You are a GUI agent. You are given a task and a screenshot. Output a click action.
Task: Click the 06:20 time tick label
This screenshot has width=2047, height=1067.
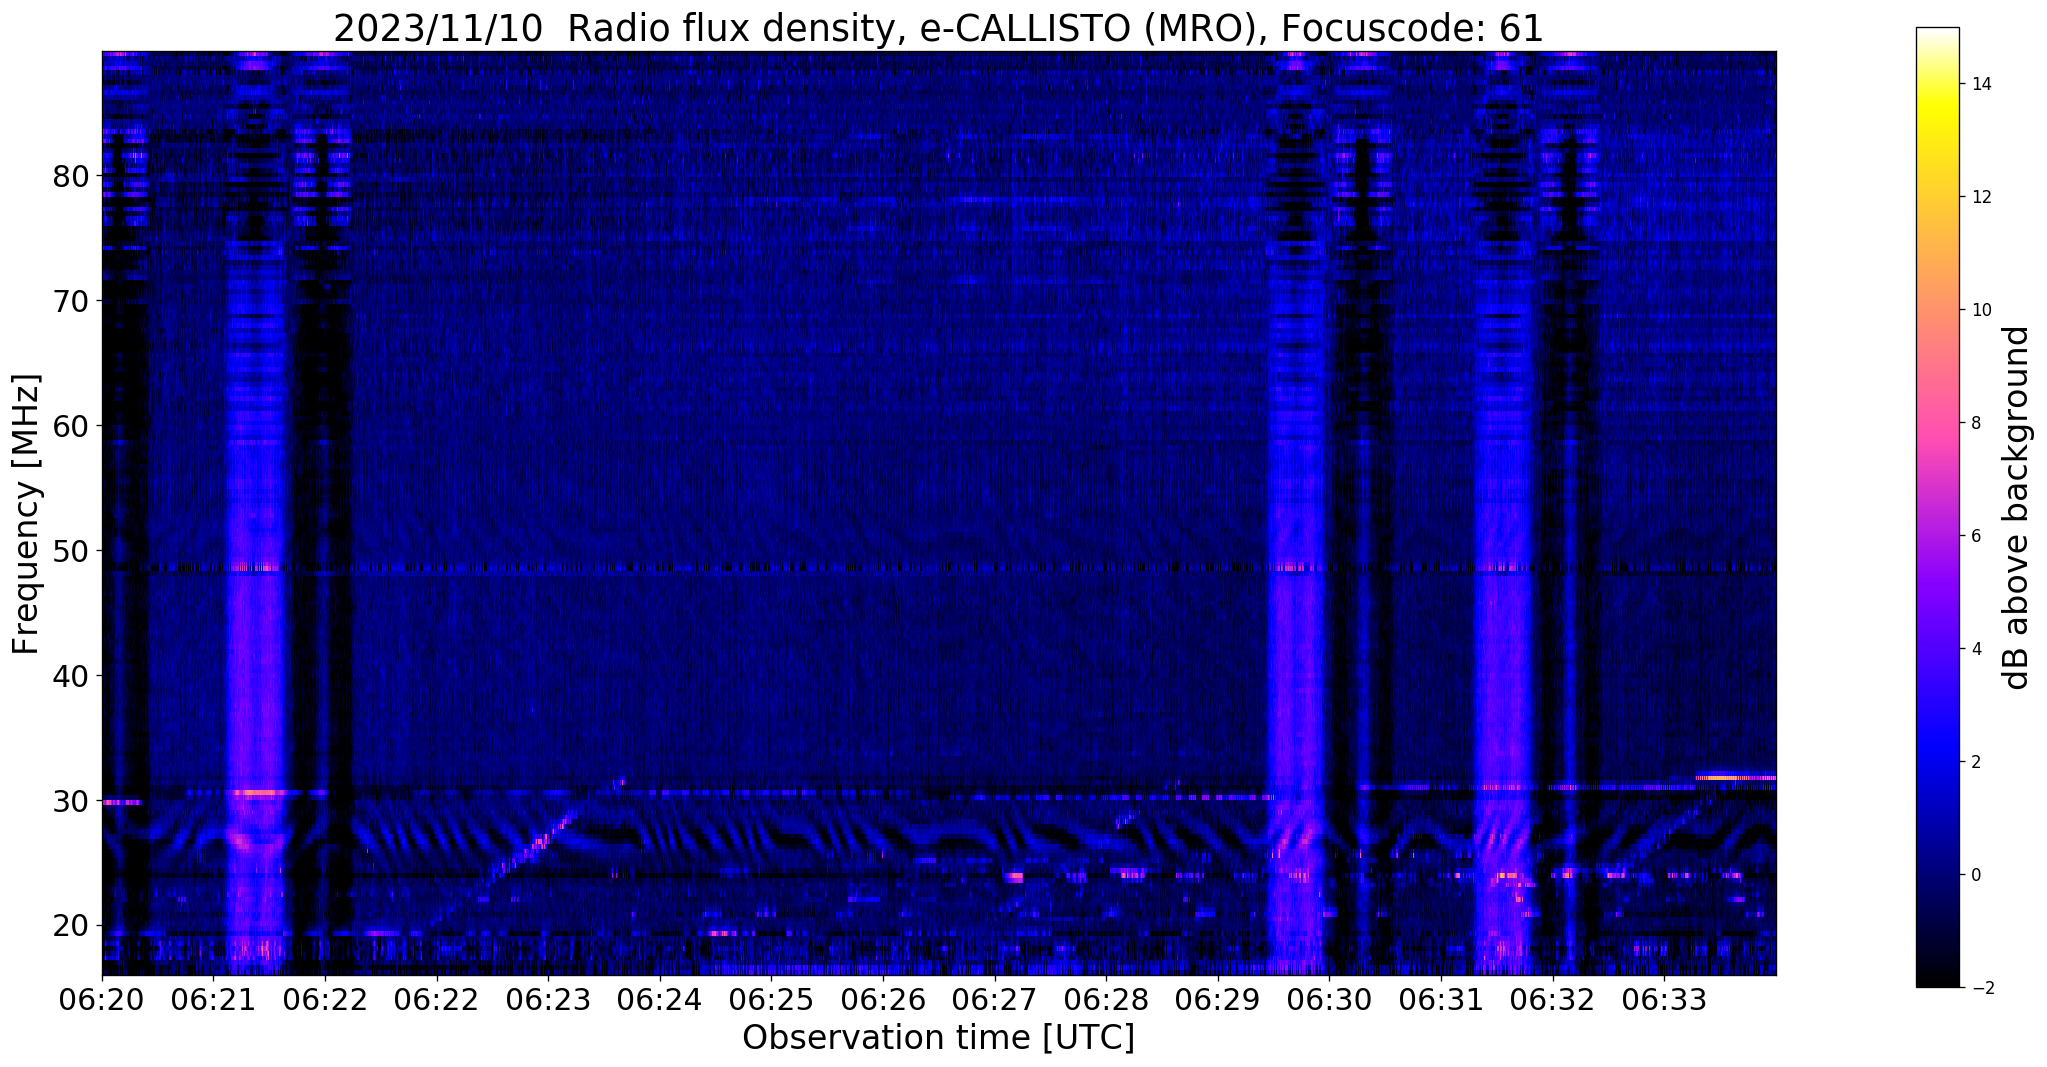pos(102,1001)
